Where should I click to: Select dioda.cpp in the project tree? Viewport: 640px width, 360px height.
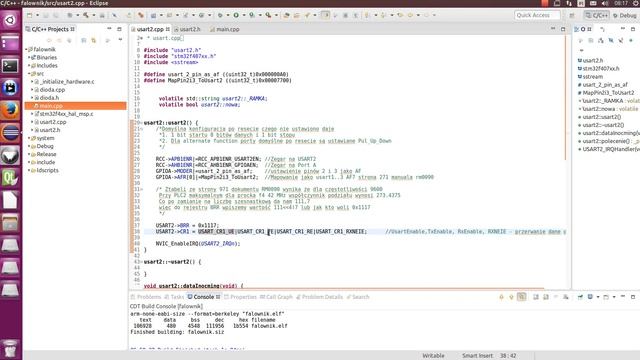click(x=52, y=90)
